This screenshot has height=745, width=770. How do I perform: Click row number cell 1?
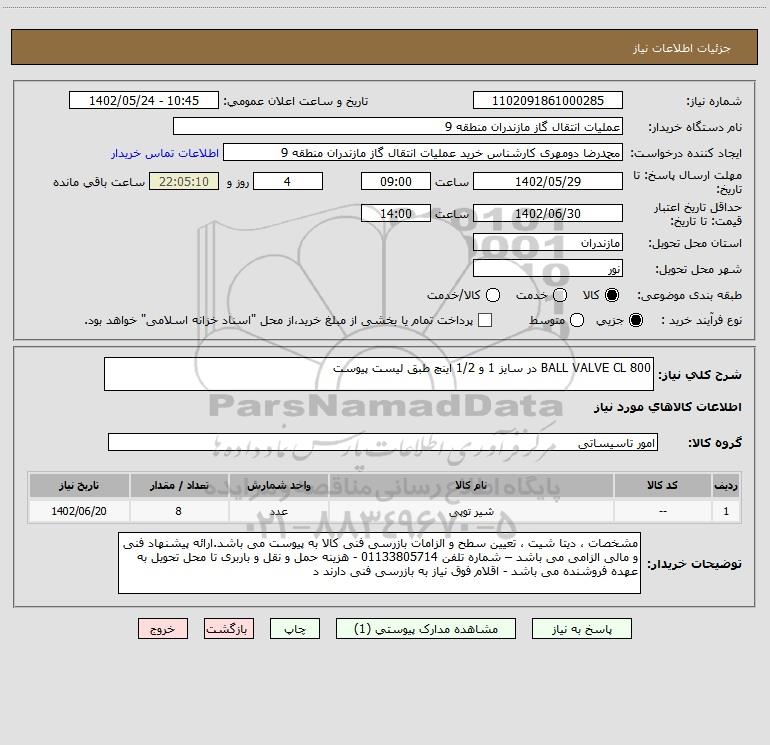(x=726, y=511)
